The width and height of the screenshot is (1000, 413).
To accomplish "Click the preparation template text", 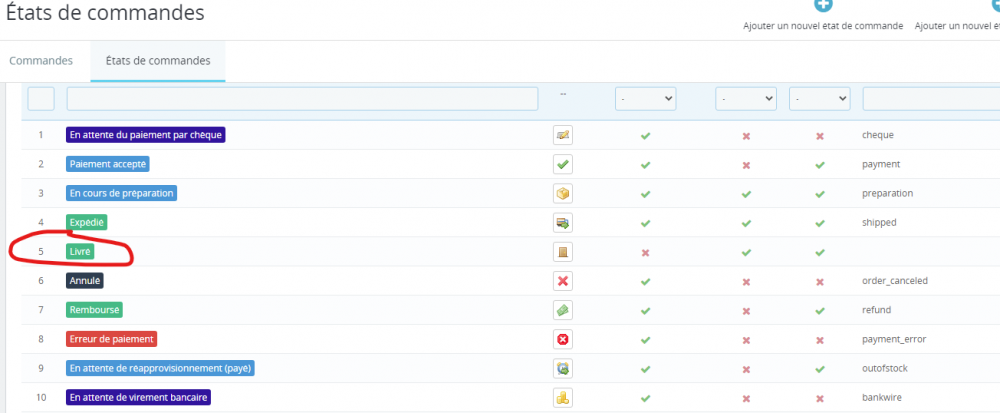I will [887, 193].
